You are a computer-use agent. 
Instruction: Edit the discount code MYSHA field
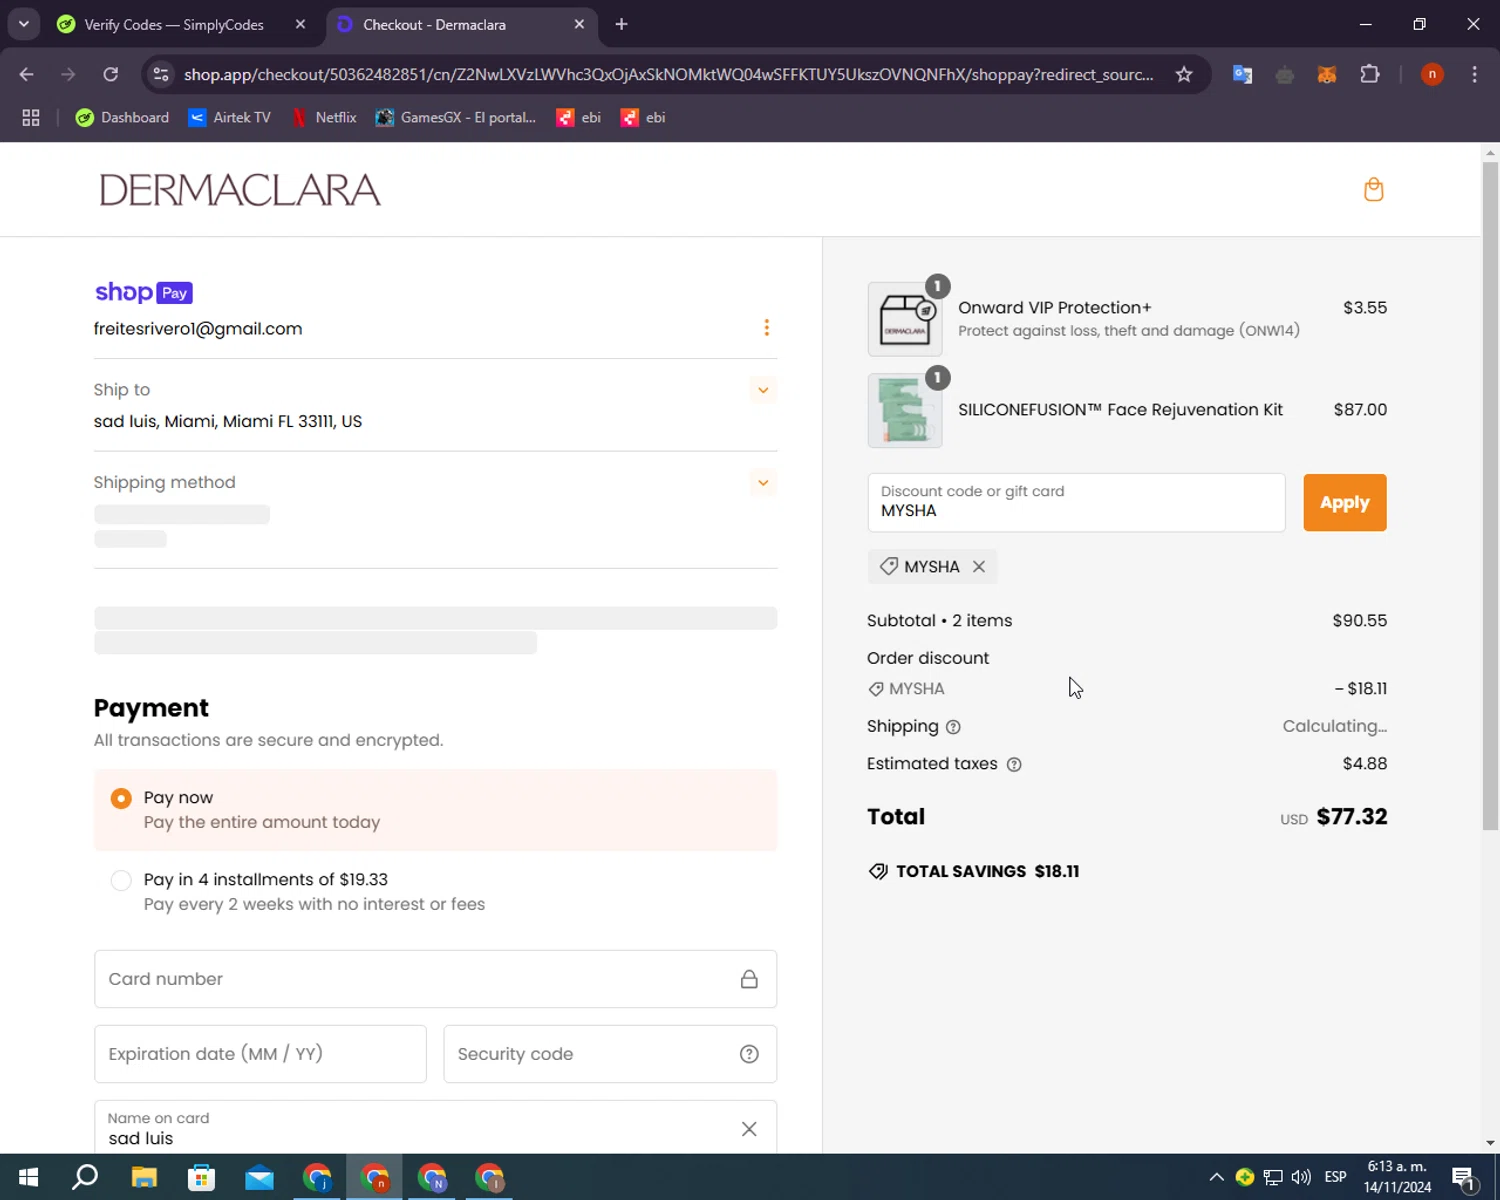(1076, 502)
